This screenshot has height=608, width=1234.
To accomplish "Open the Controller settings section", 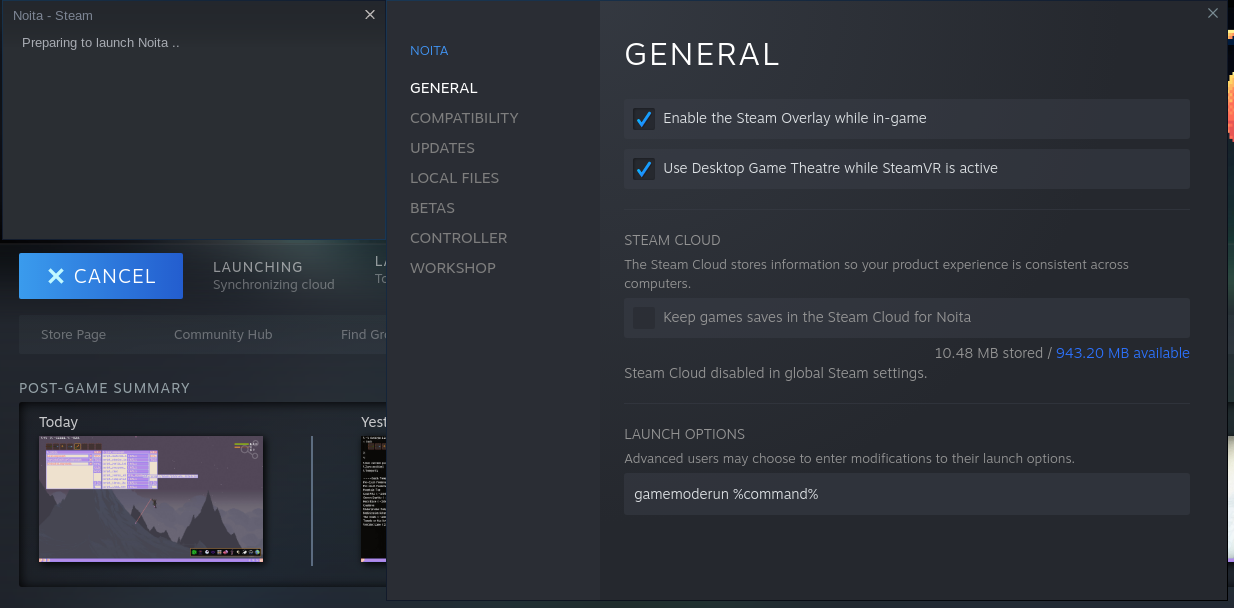I will point(458,238).
